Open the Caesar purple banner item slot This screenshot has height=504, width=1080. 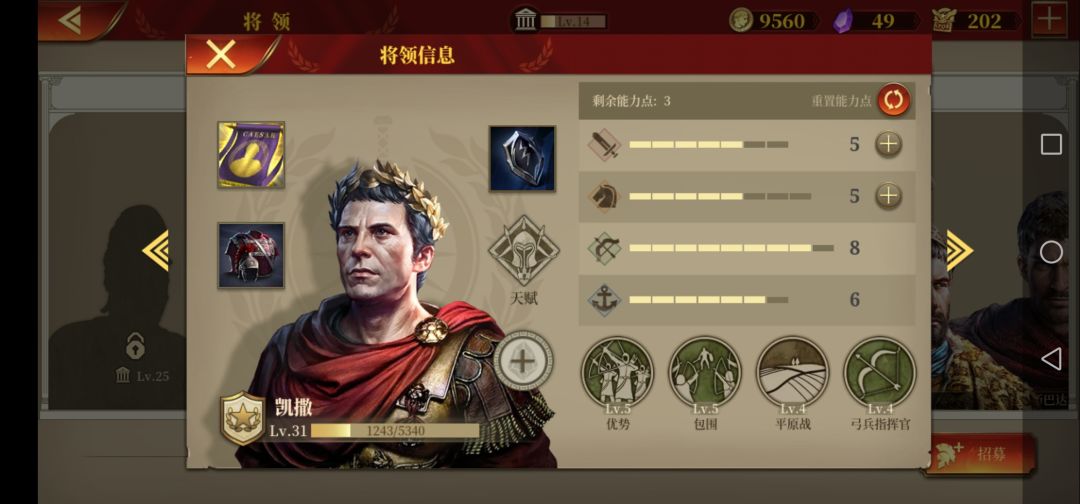(x=251, y=155)
